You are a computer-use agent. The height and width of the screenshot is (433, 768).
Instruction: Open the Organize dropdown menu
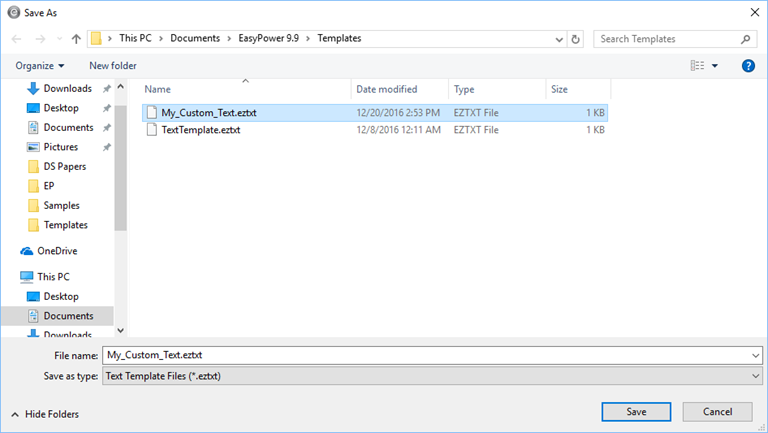coord(40,66)
